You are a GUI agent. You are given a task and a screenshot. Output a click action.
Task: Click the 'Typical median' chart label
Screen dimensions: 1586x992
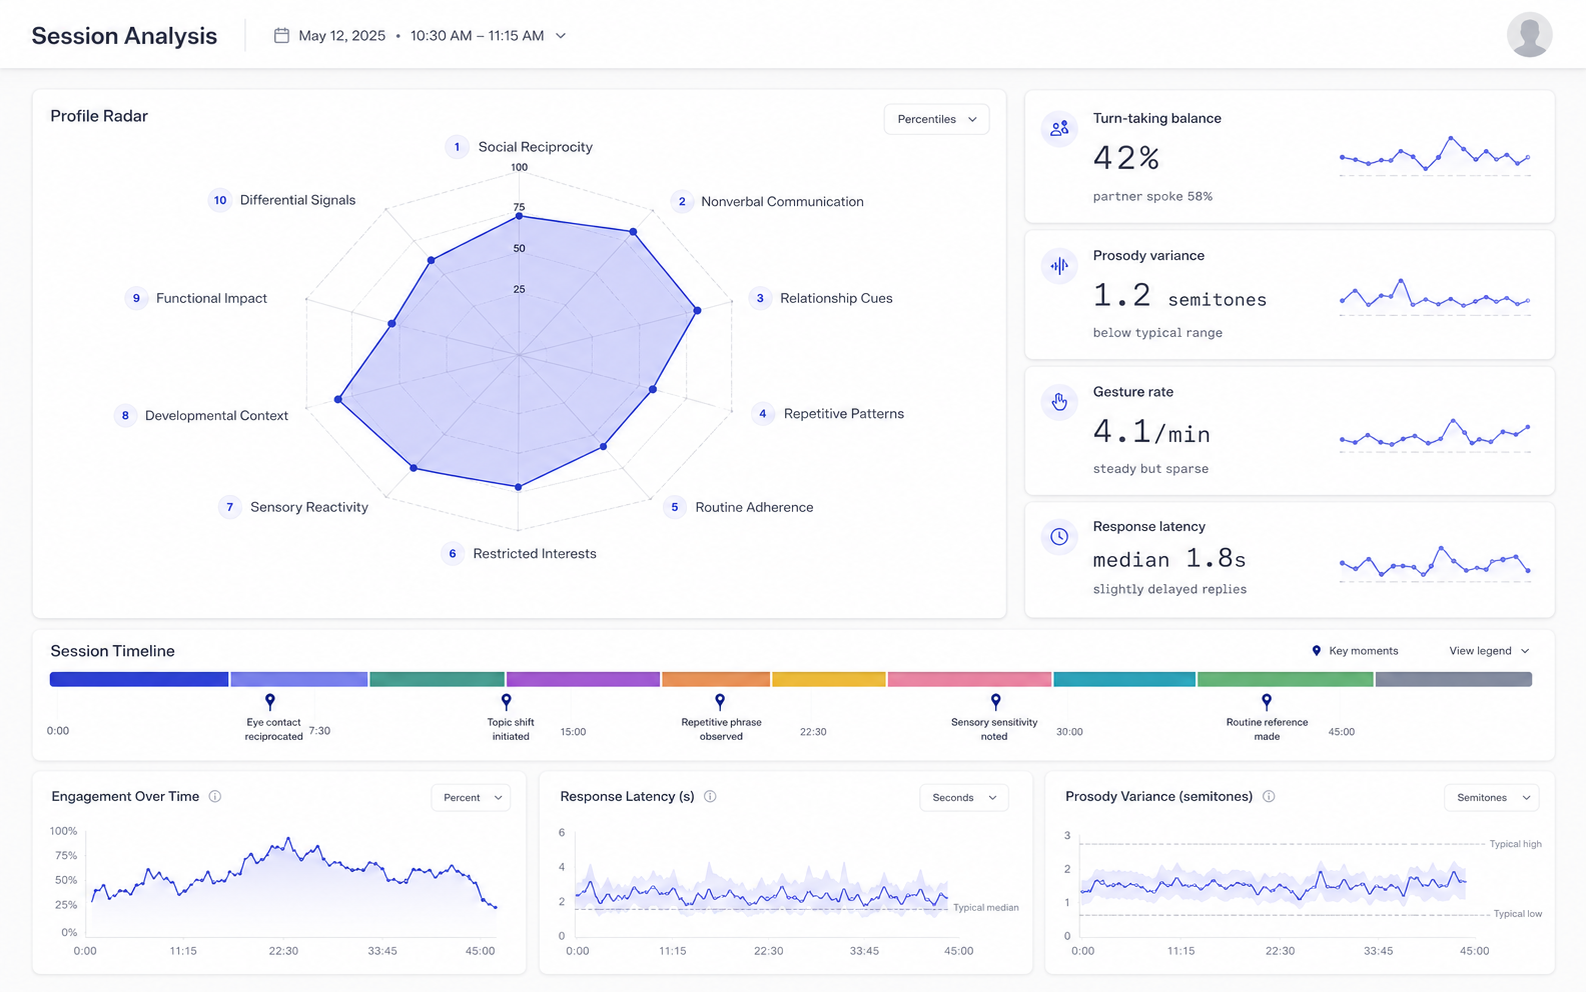pos(986,908)
